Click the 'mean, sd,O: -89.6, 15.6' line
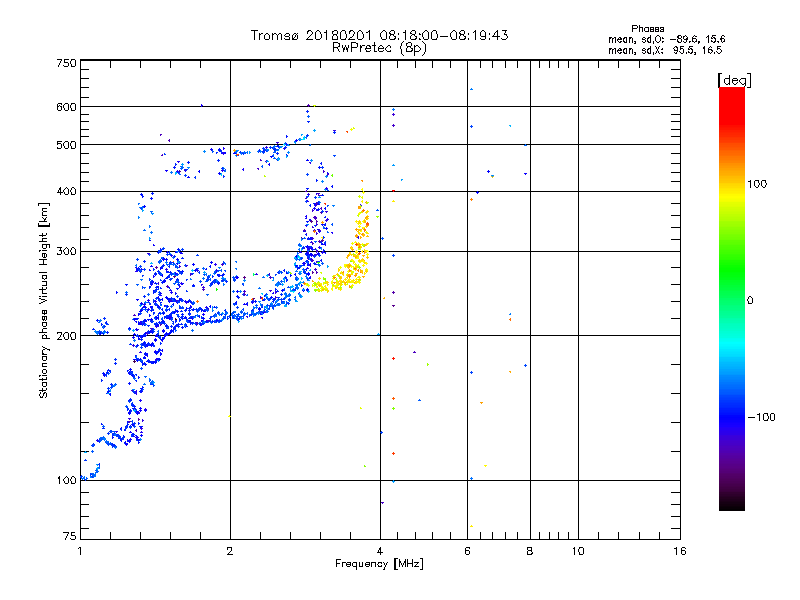 coord(666,39)
